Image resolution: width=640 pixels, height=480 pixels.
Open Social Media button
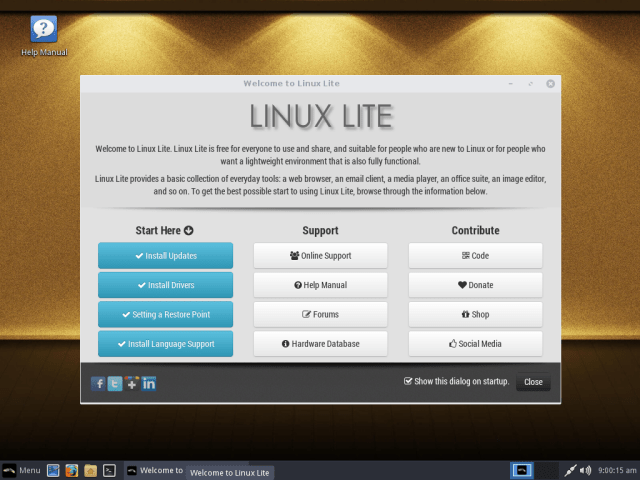(476, 344)
